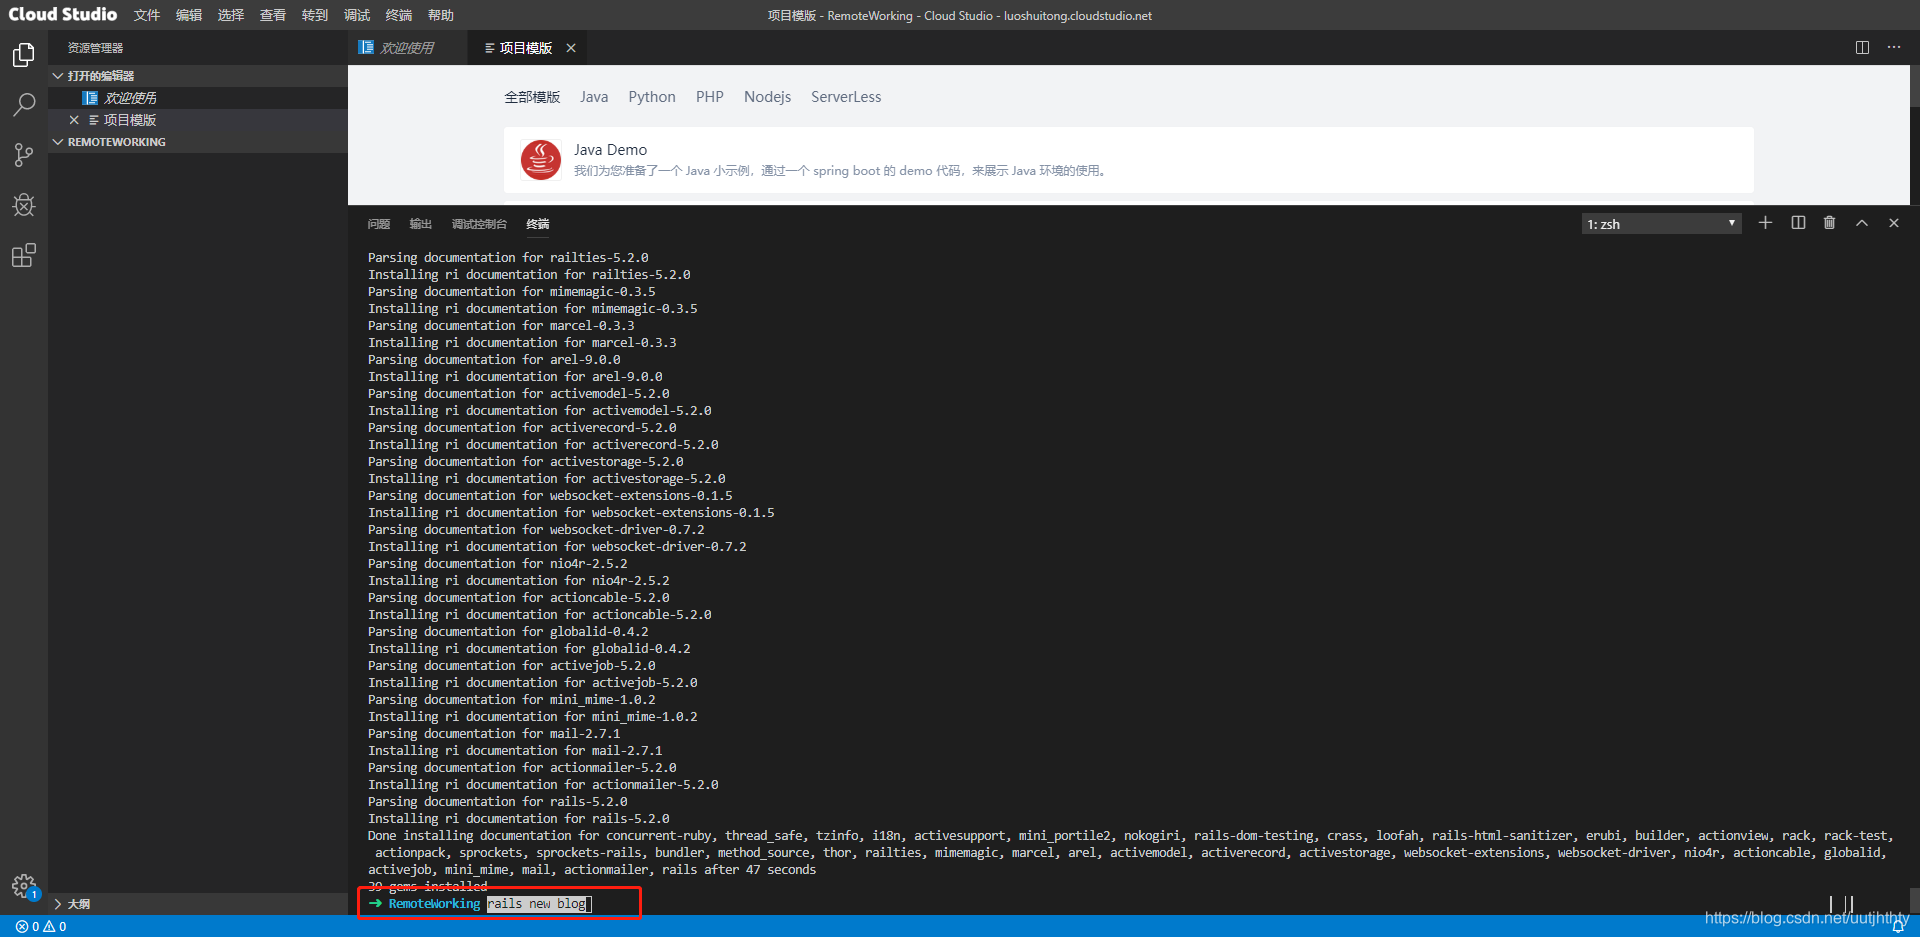Open the 帮助 menu
The height and width of the screenshot is (937, 1920).
(x=441, y=15)
